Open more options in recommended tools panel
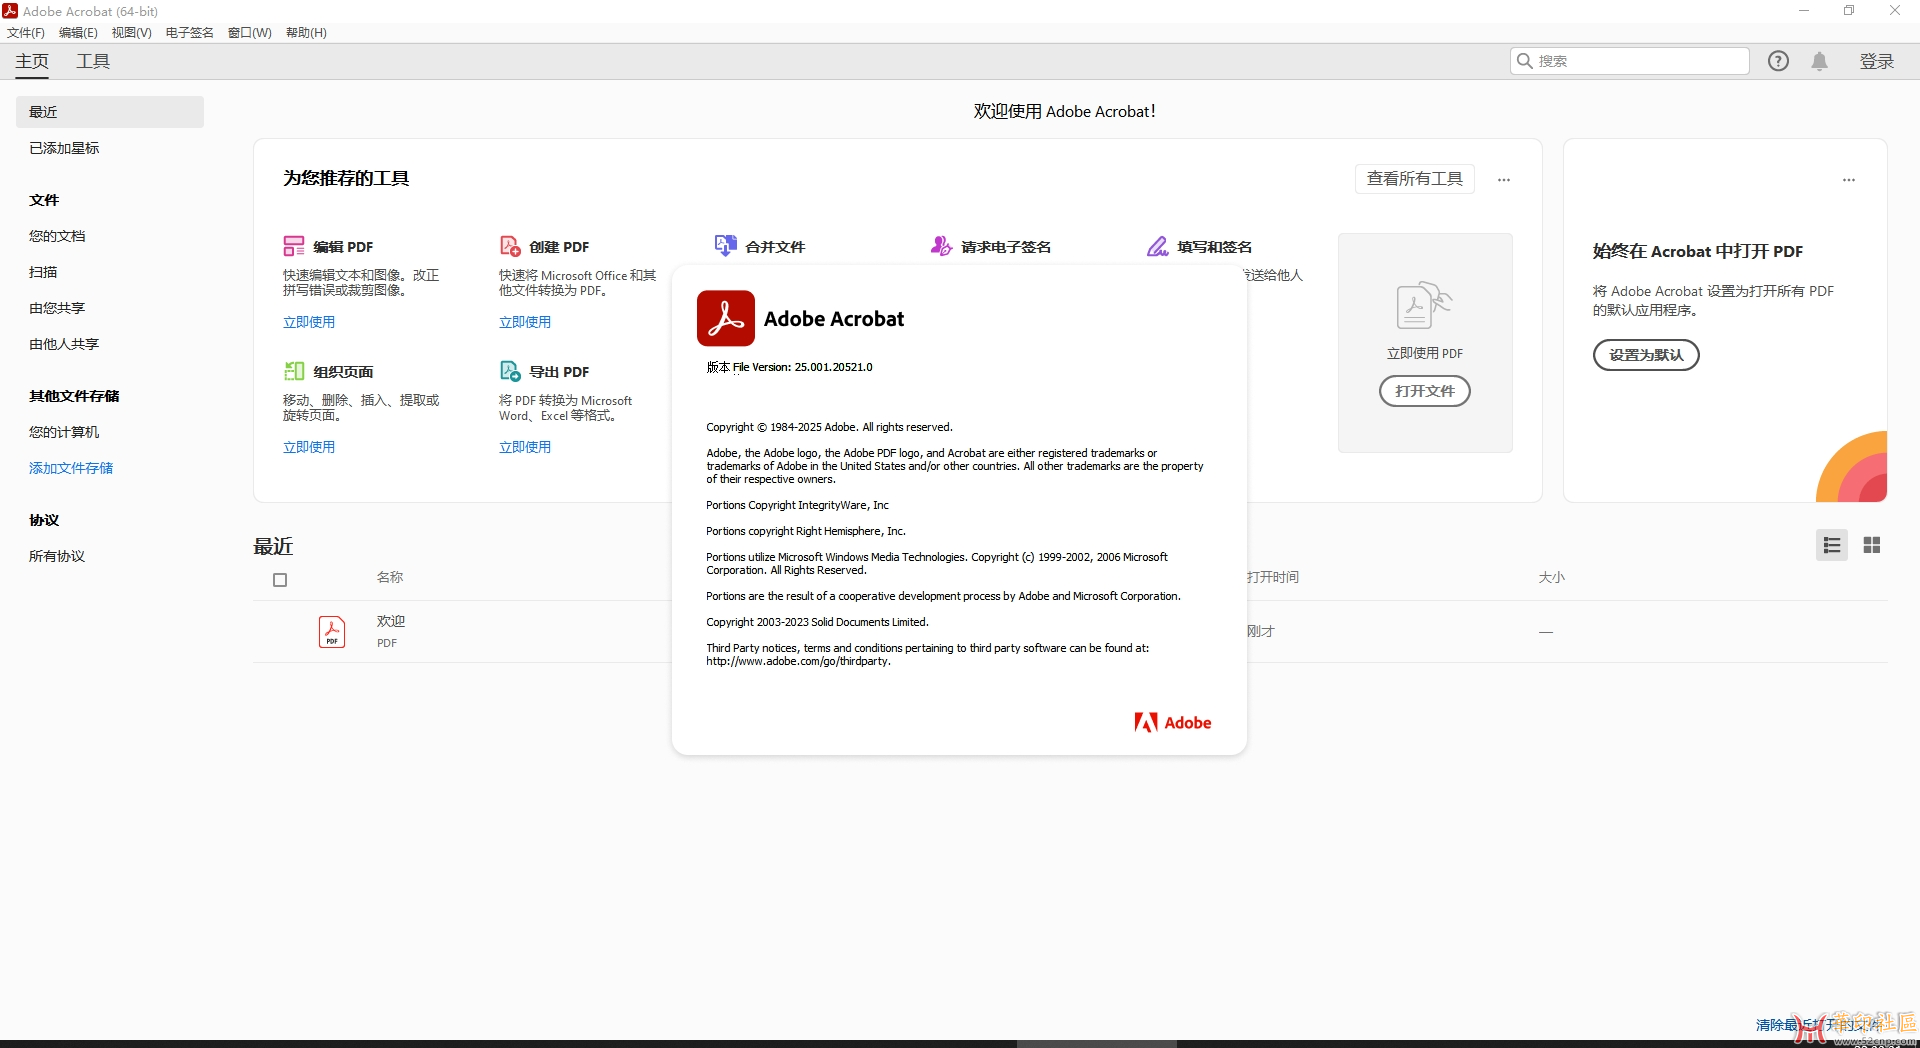The width and height of the screenshot is (1920, 1048). tap(1503, 180)
